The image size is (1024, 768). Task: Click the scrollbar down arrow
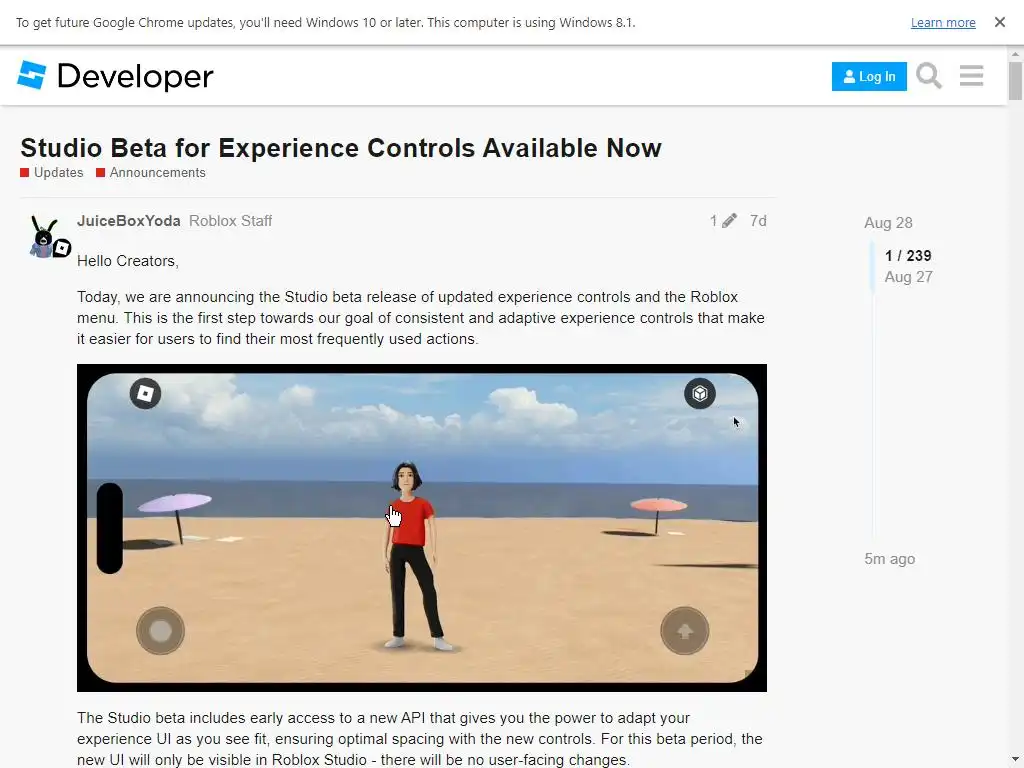click(1015, 760)
